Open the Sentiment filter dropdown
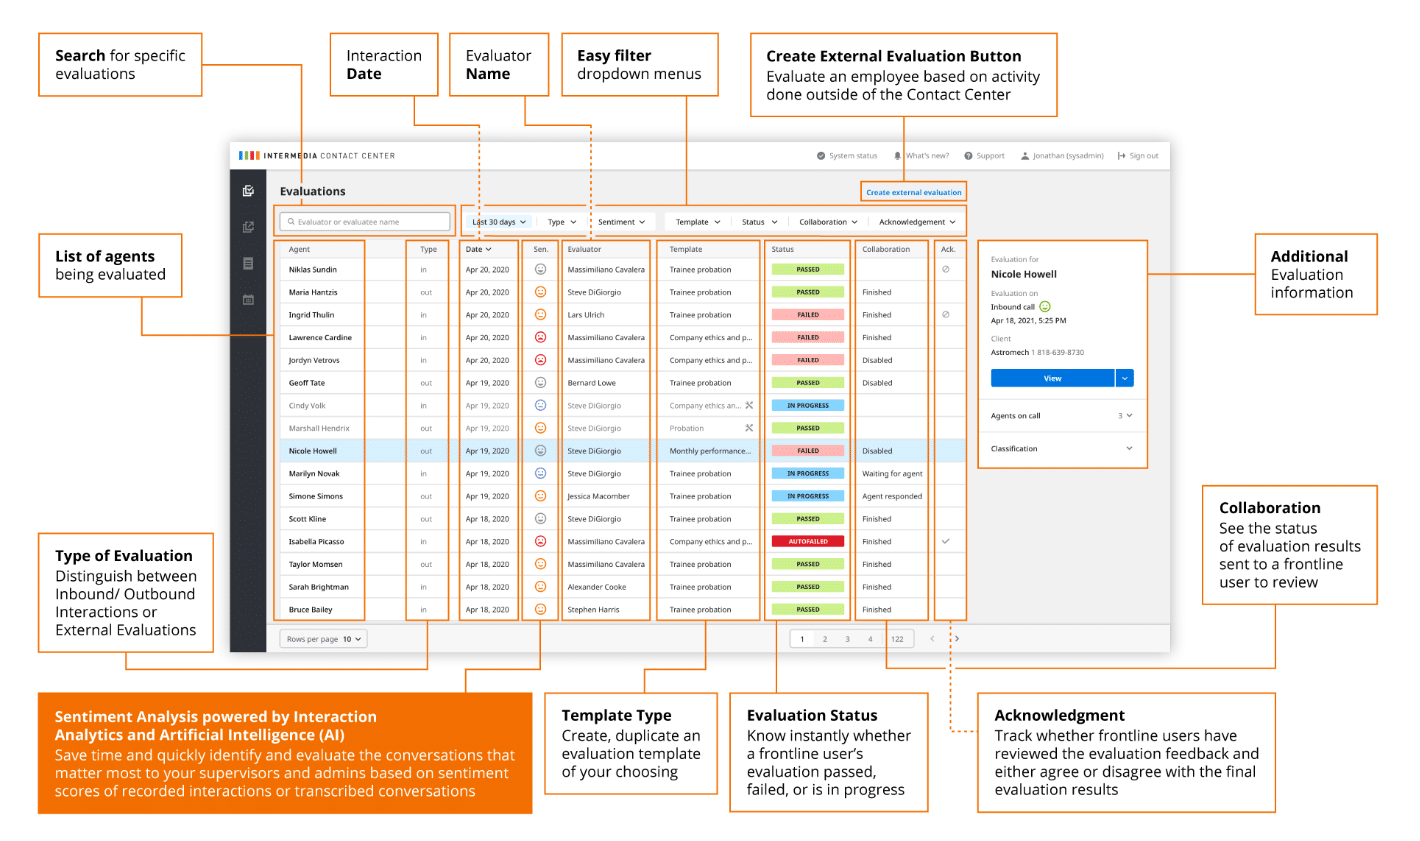 coord(622,221)
